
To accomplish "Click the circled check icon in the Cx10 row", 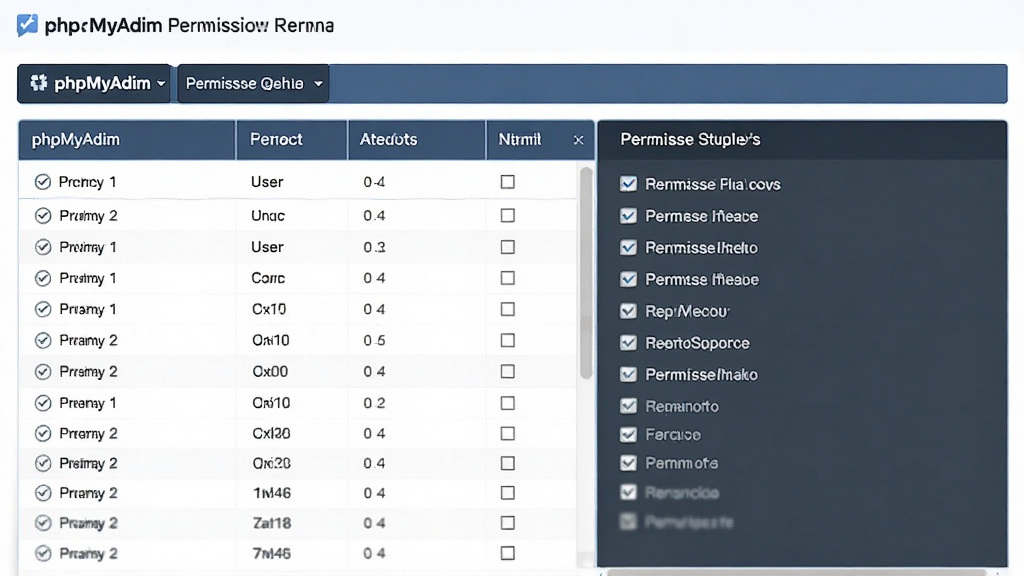I will [x=43, y=309].
